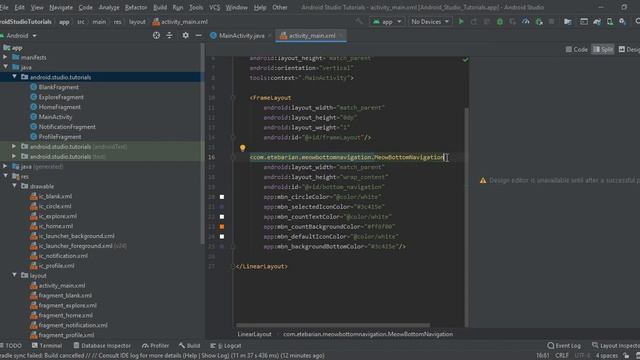Screen dimensions: 640x360
Task: Open the Logcat tool window
Action: [x=226, y=346]
